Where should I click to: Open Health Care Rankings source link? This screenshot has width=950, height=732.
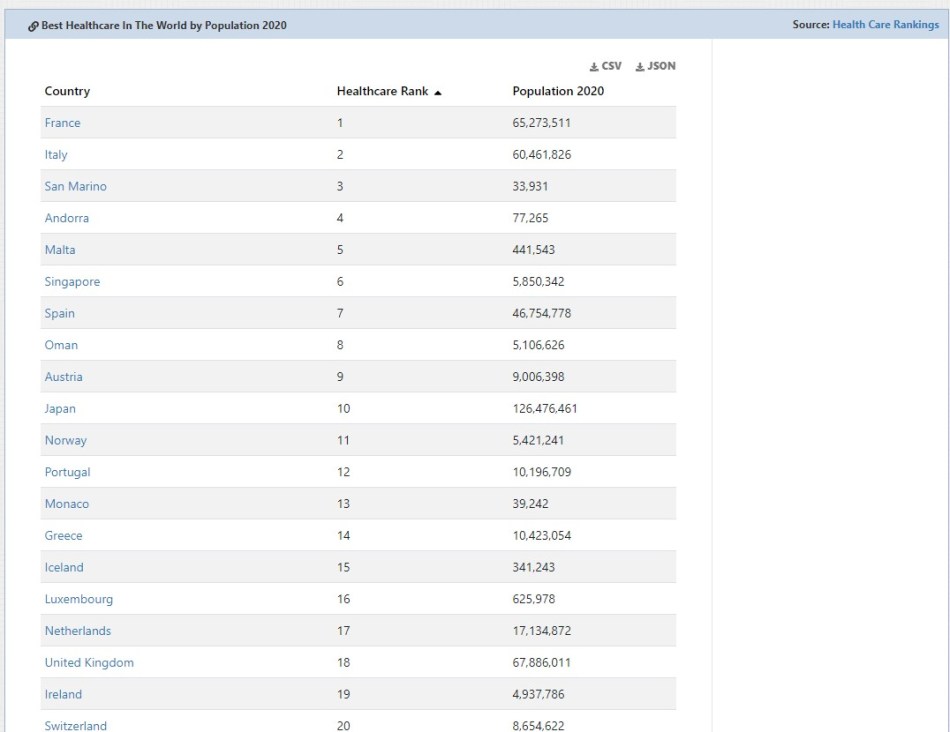click(x=885, y=25)
